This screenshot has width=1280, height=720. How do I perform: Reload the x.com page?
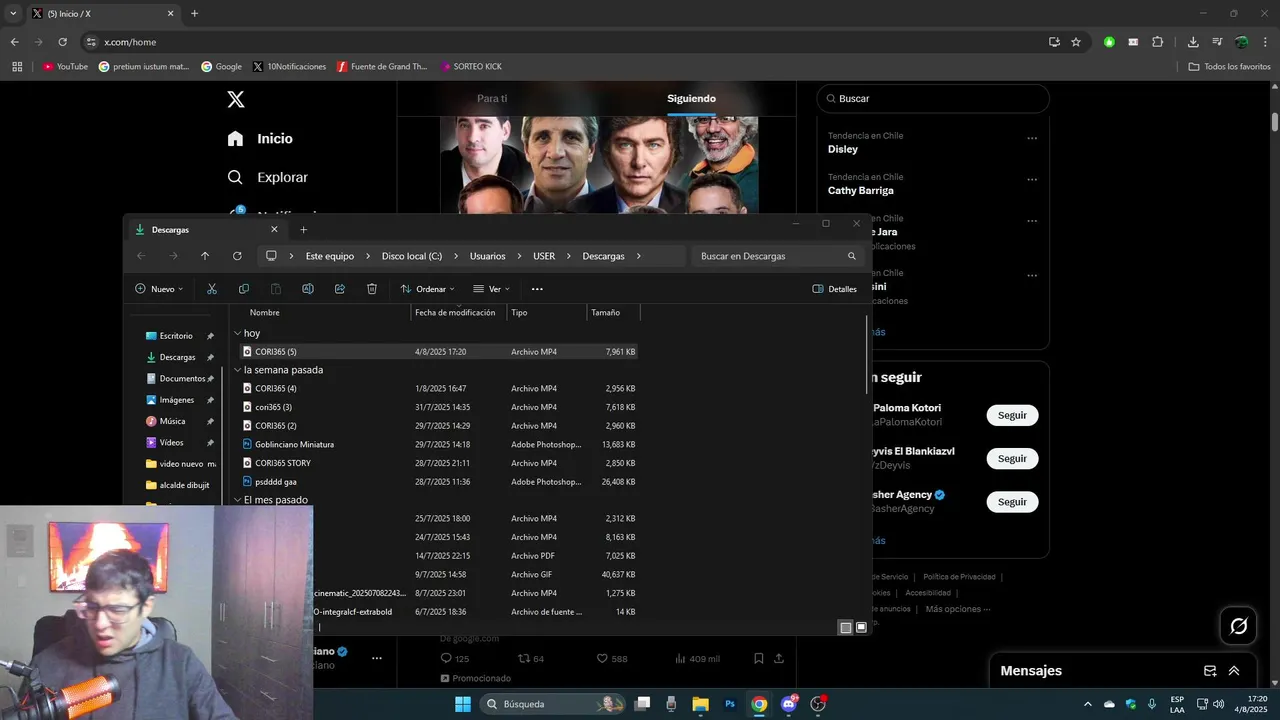(x=62, y=42)
